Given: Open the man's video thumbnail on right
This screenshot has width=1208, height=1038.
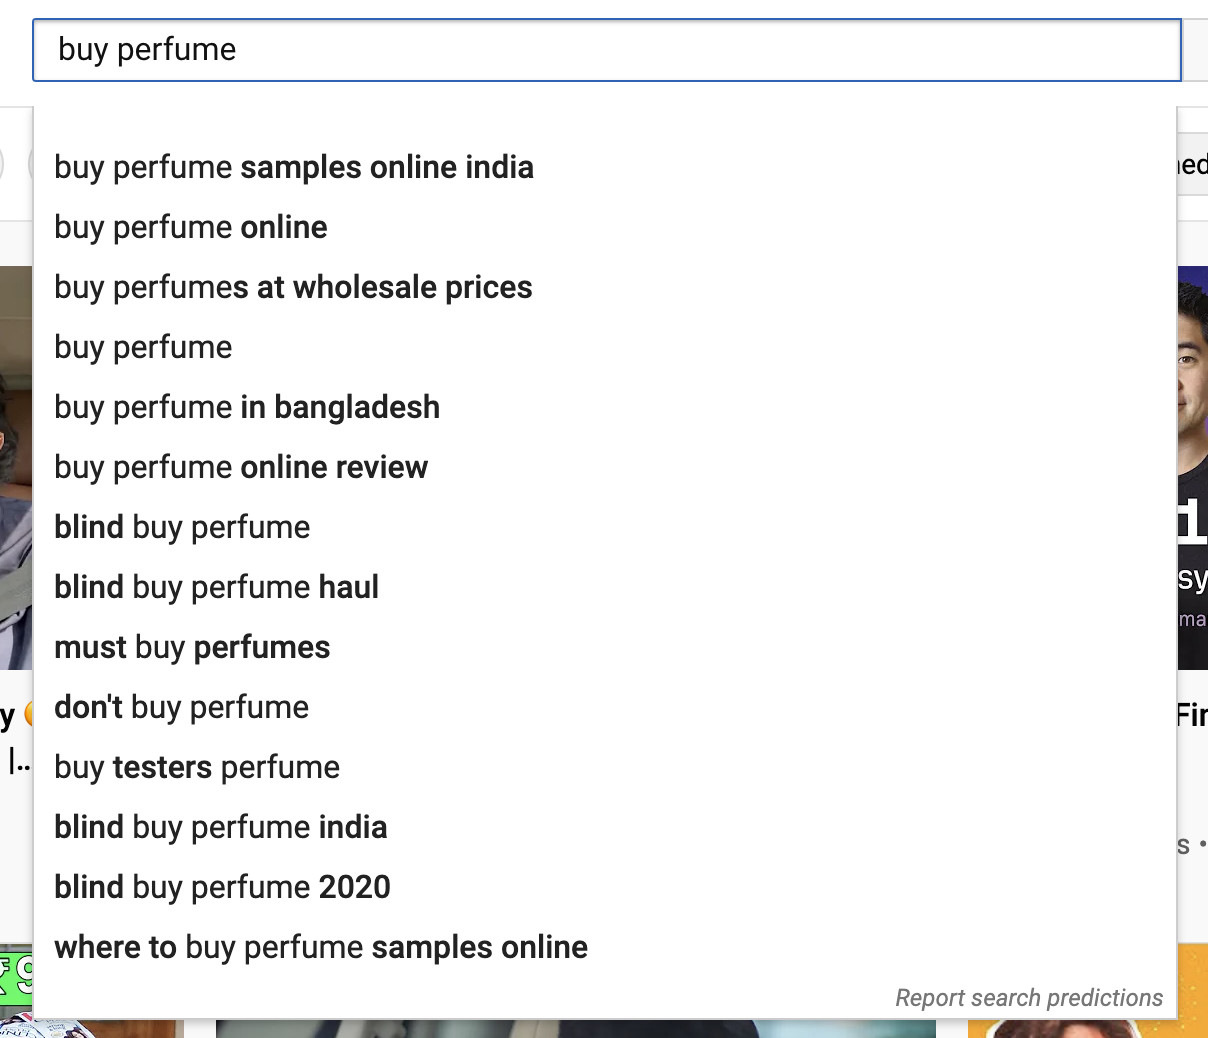Looking at the screenshot, I should pos(1193,468).
